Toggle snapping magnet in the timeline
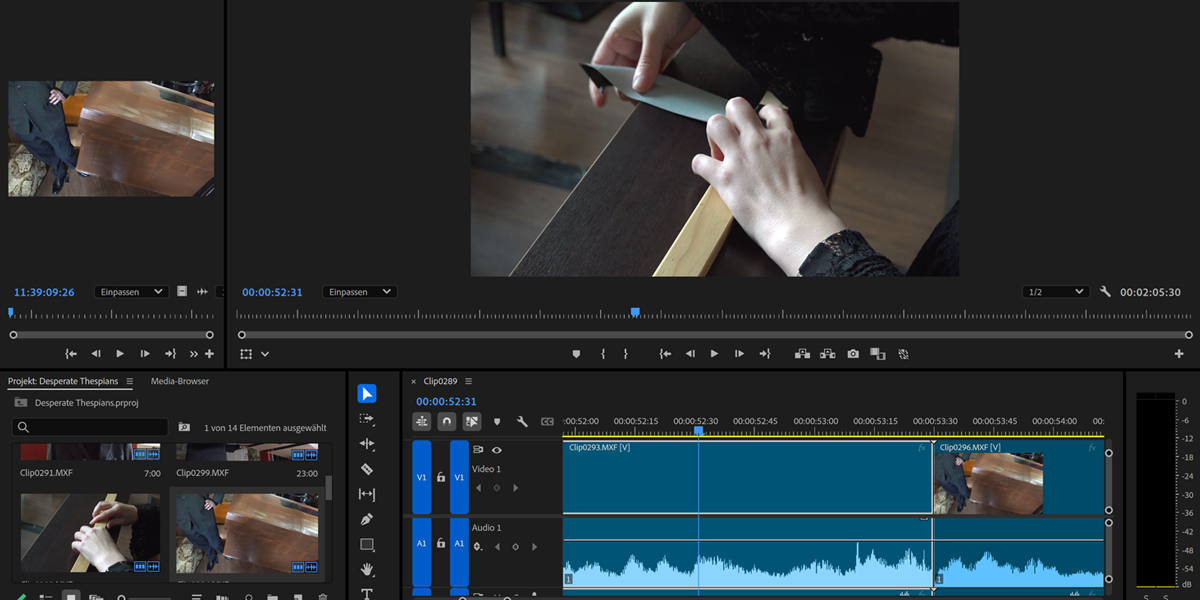Viewport: 1200px width, 600px height. coord(447,422)
